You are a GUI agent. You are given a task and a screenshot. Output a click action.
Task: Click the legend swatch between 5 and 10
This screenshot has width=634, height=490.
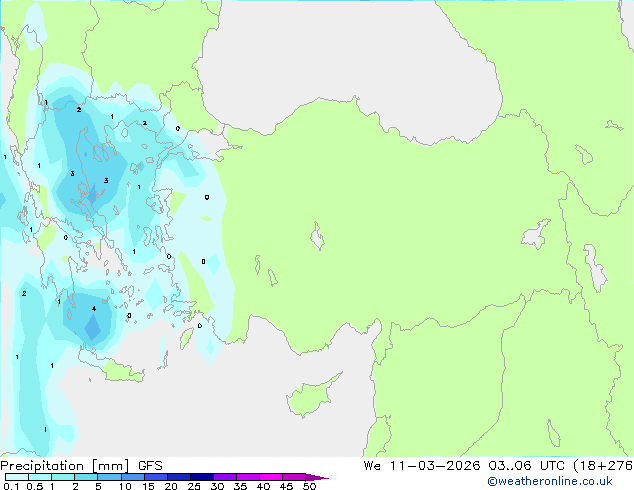pos(110,477)
